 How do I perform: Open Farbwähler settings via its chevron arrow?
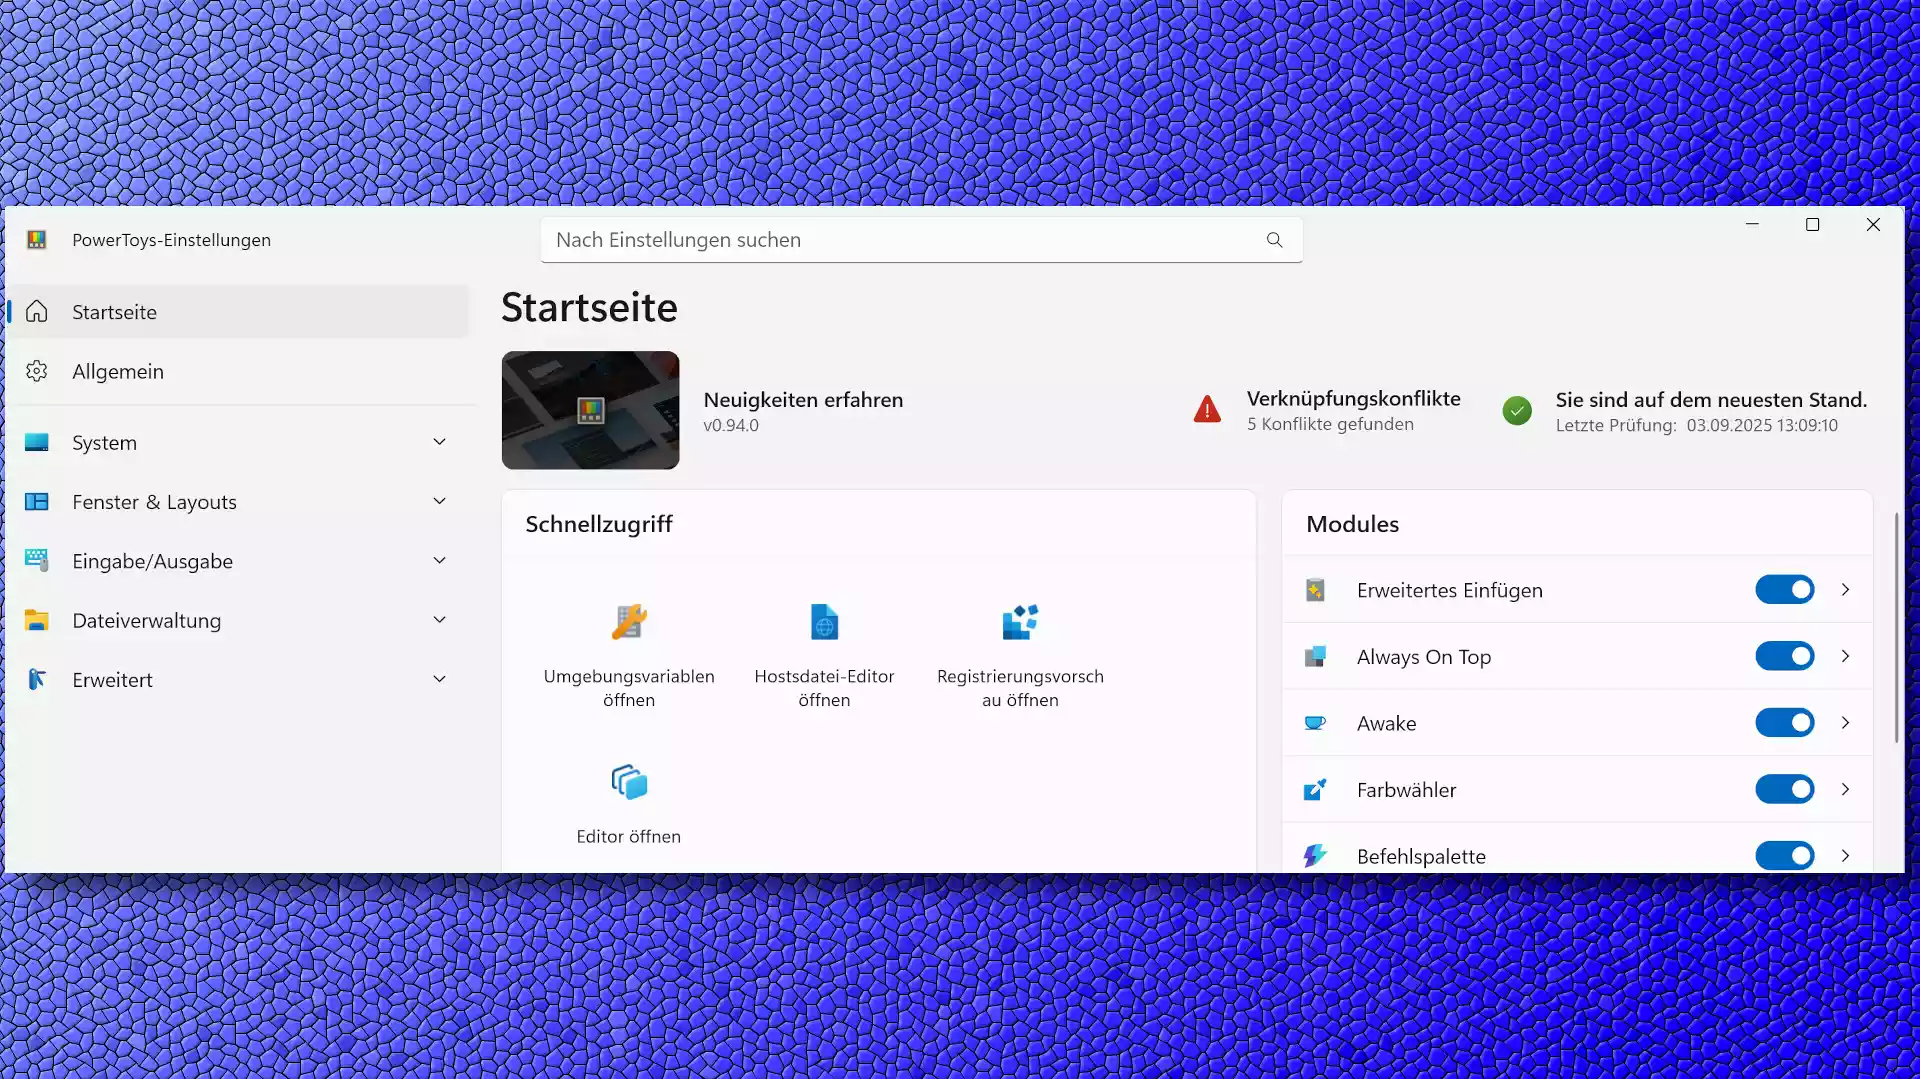[1845, 790]
